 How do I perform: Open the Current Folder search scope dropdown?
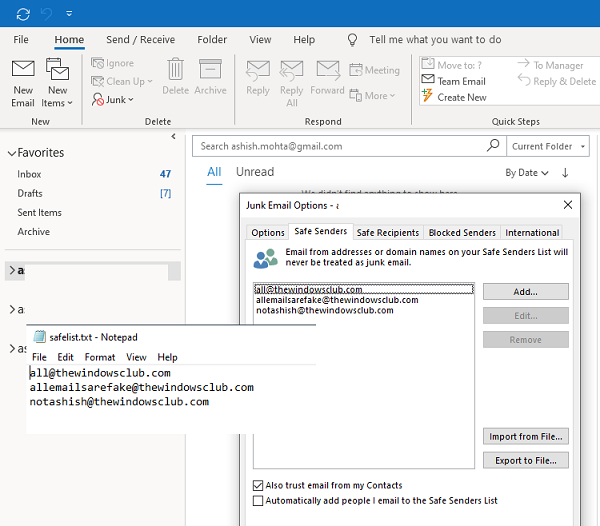click(x=548, y=146)
